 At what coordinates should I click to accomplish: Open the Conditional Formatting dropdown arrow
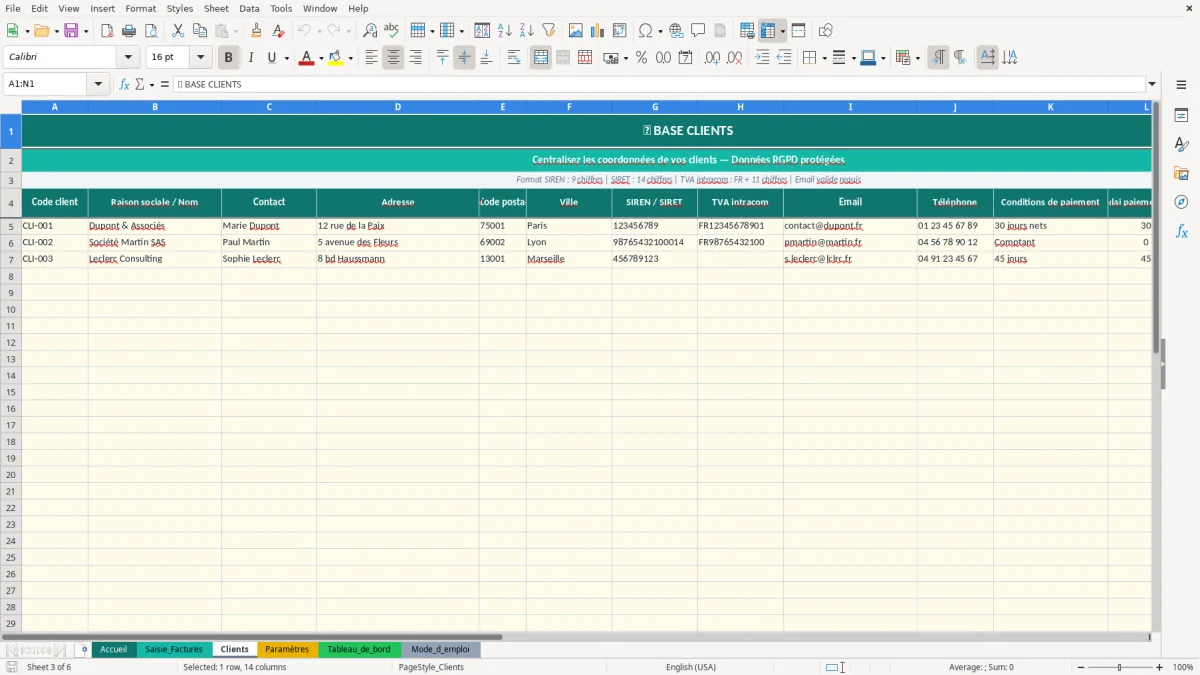pos(917,58)
